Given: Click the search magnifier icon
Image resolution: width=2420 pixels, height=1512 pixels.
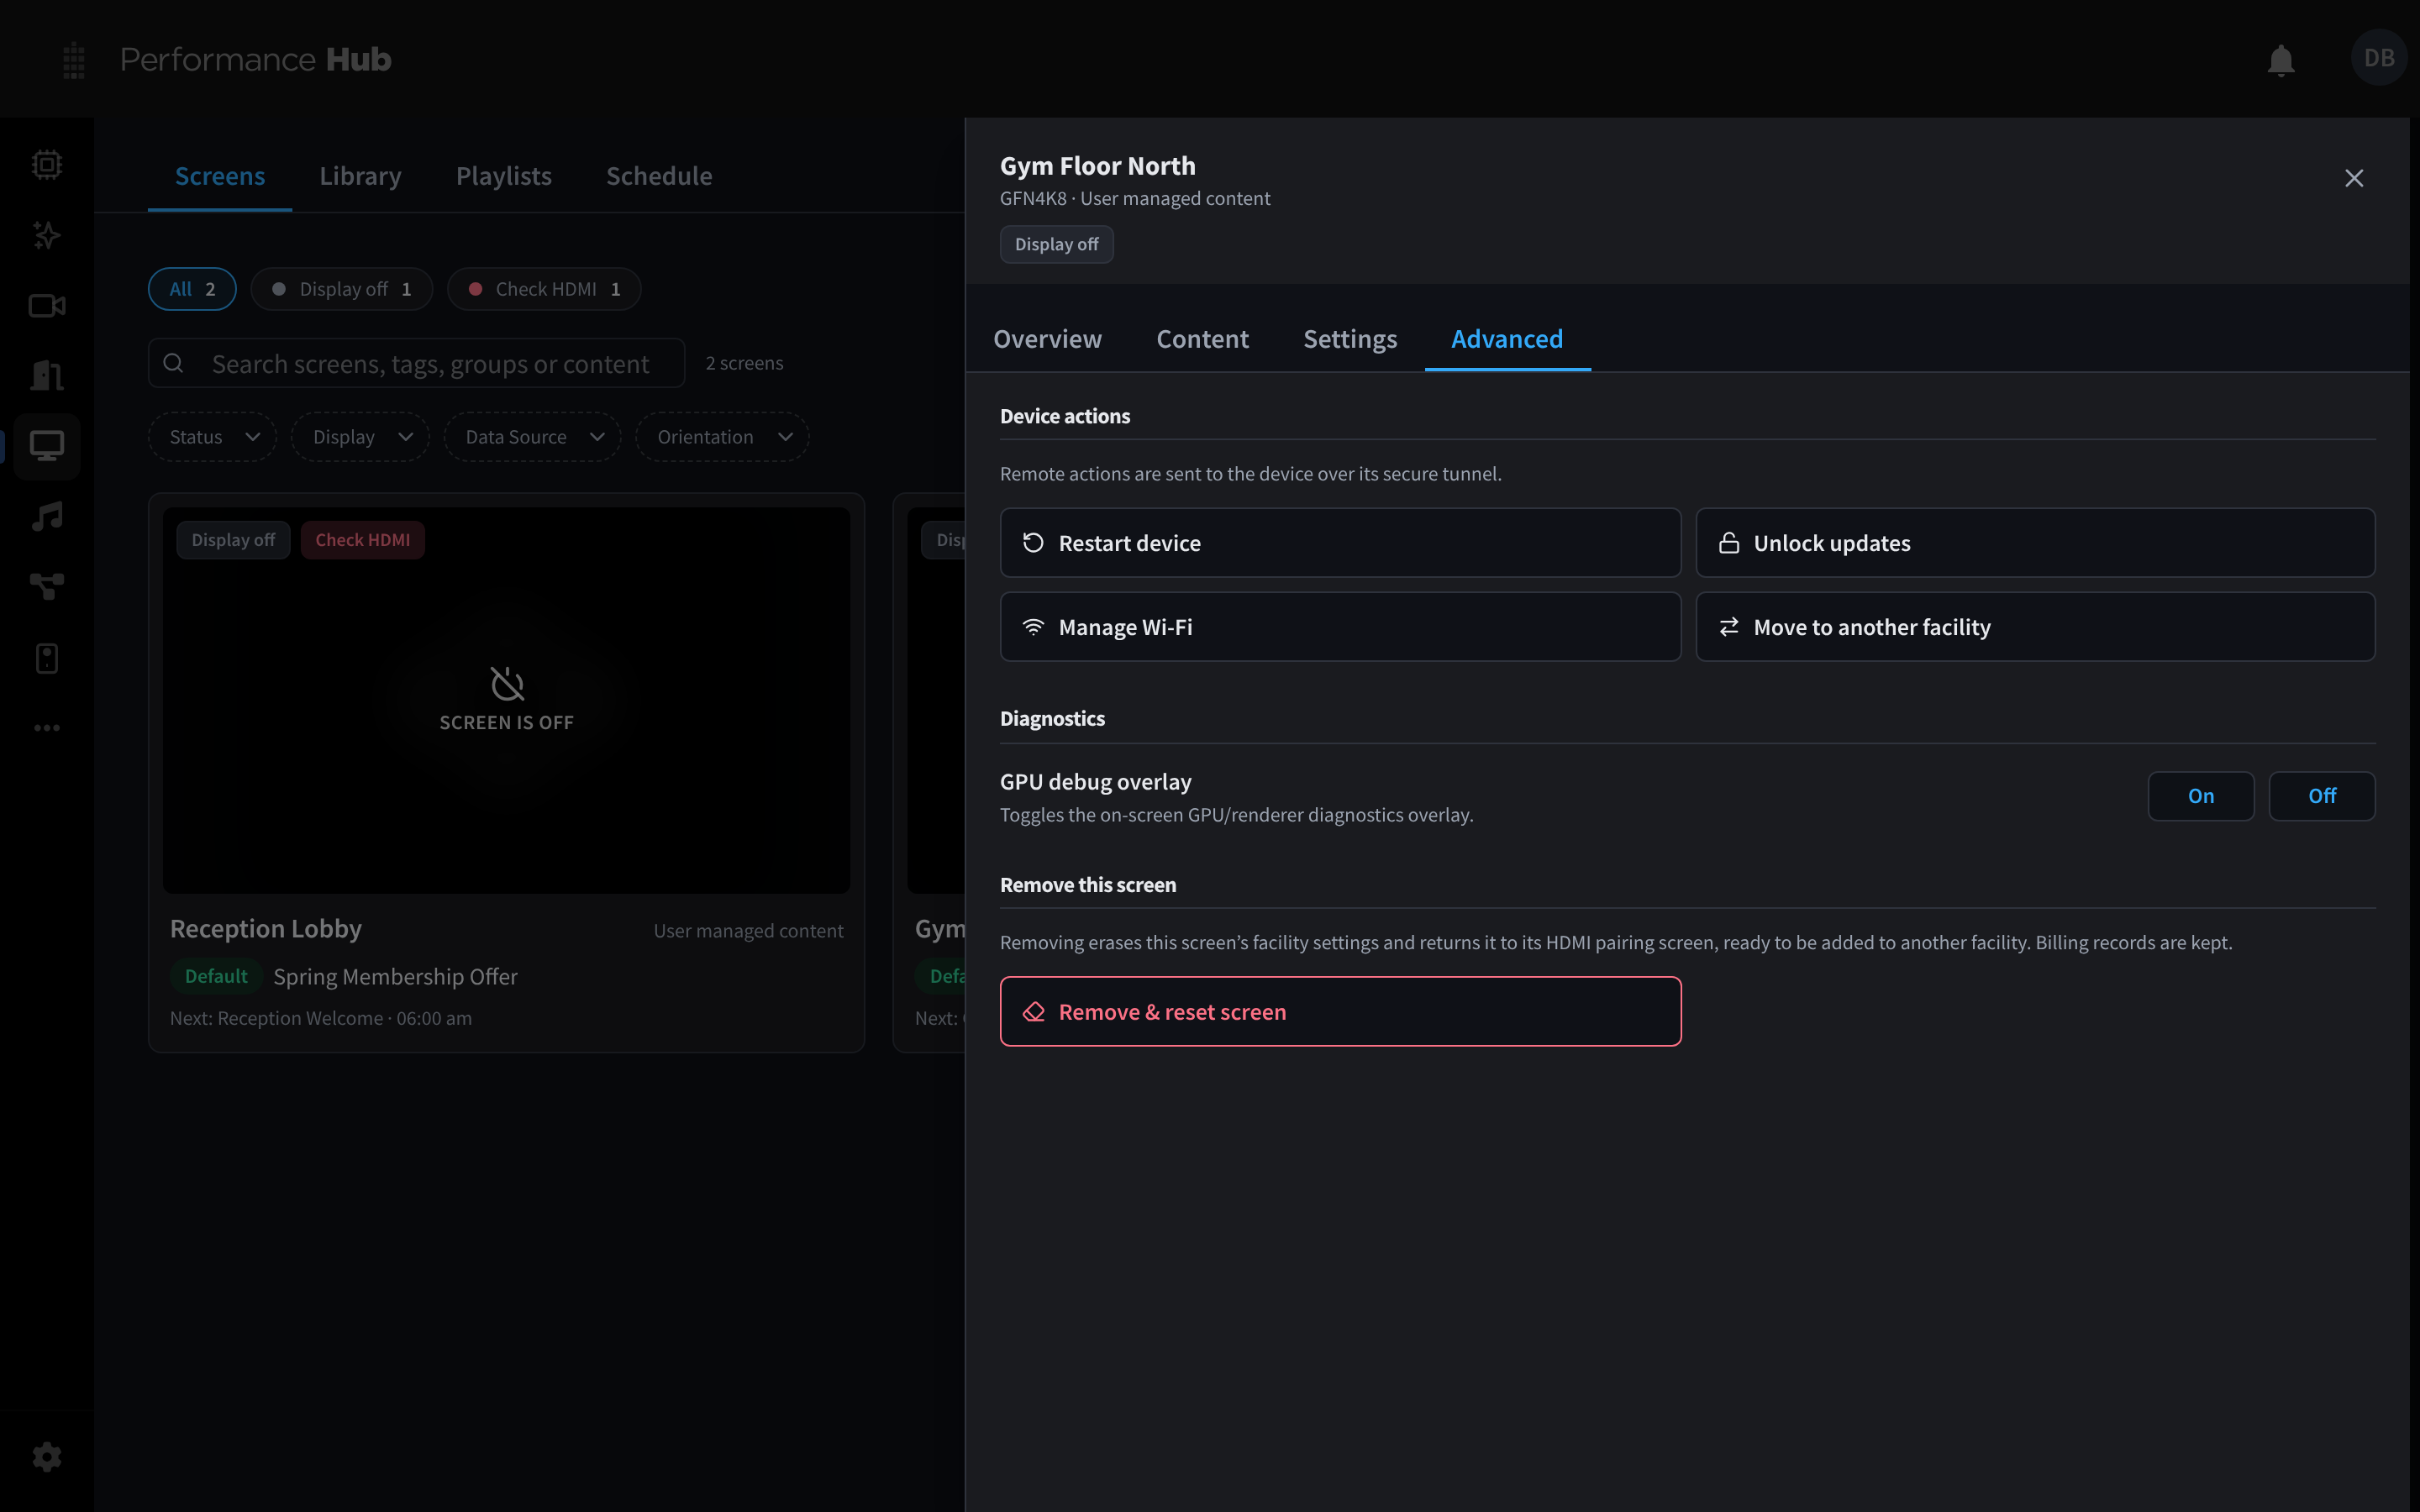Looking at the screenshot, I should 173,363.
